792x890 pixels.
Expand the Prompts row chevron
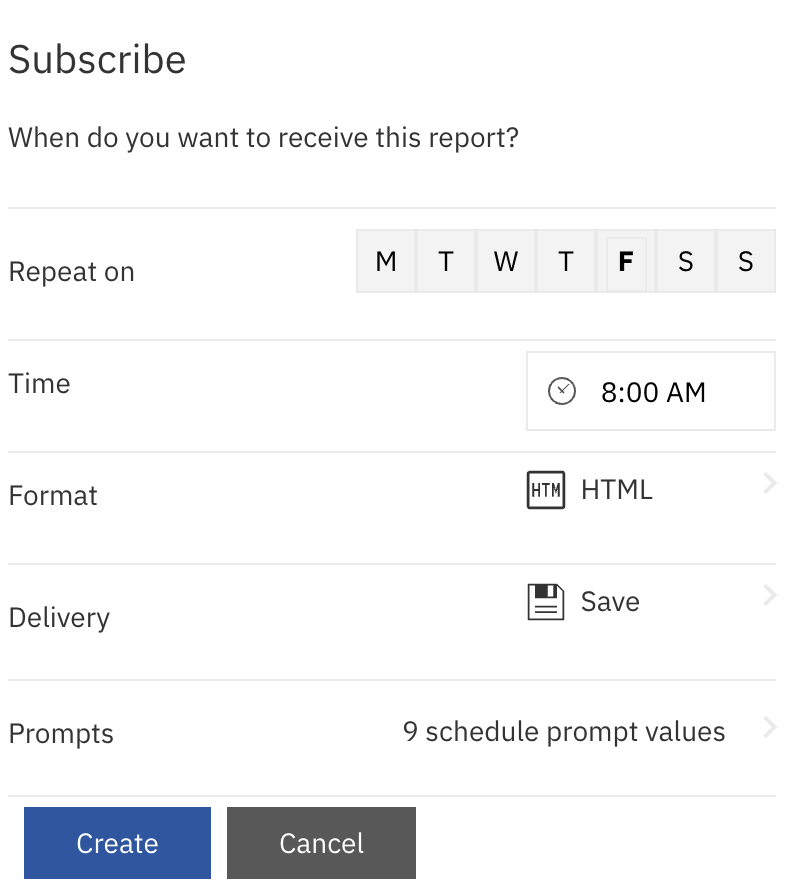coord(769,728)
